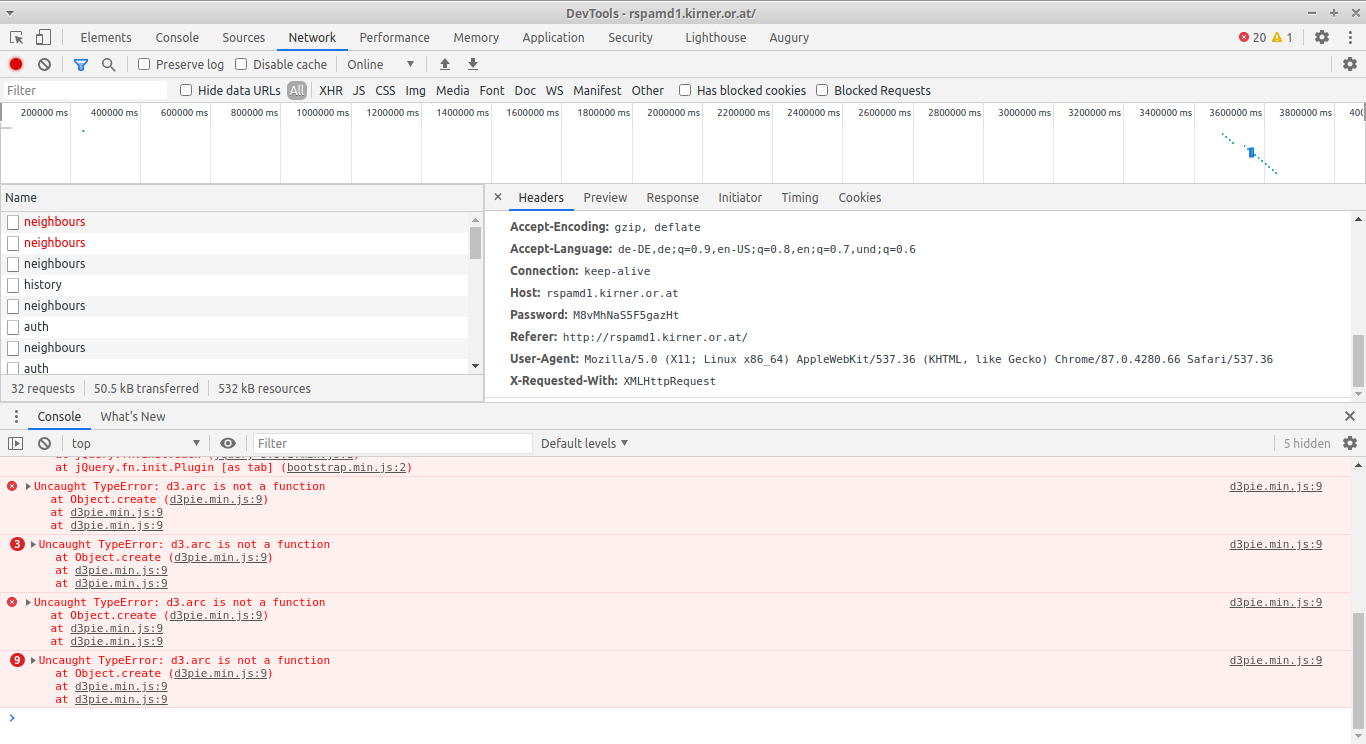Enable the Preserve log checkbox
1366x744 pixels.
[144, 64]
